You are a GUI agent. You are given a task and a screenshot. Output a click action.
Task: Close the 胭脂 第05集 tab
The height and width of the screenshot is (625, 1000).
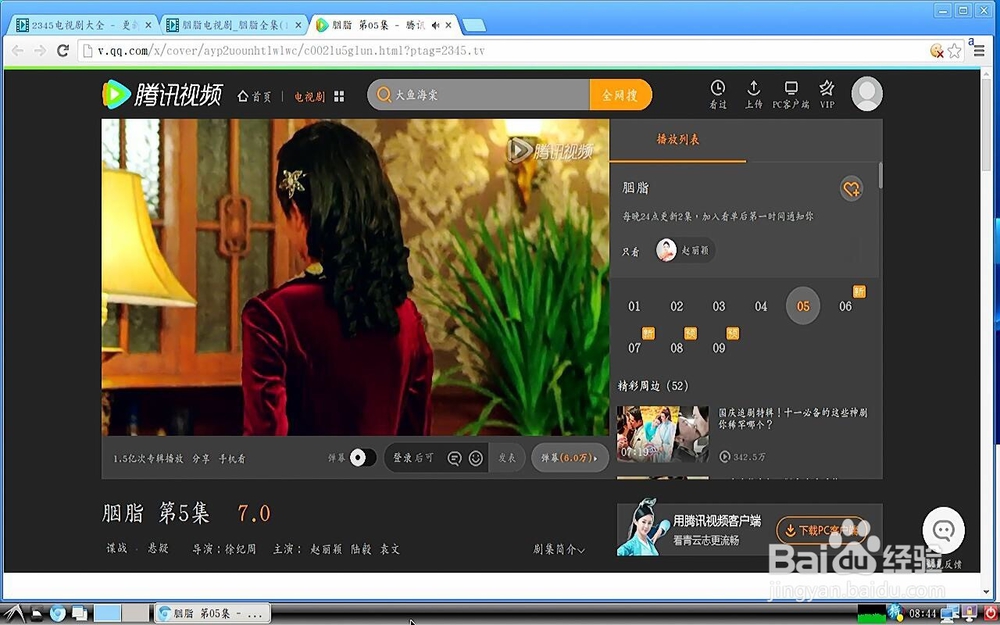tap(449, 26)
